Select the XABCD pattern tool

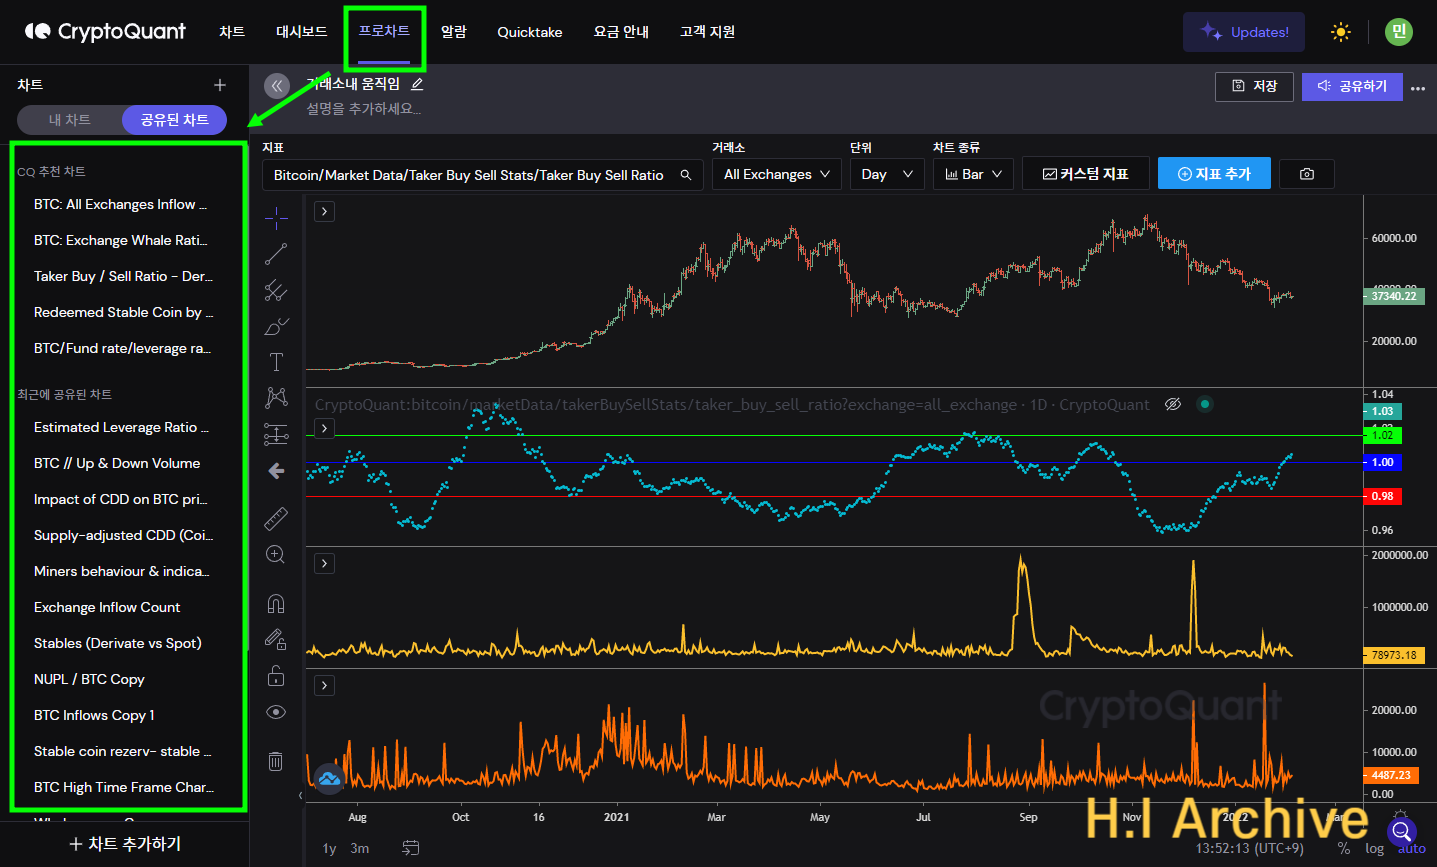pos(276,398)
